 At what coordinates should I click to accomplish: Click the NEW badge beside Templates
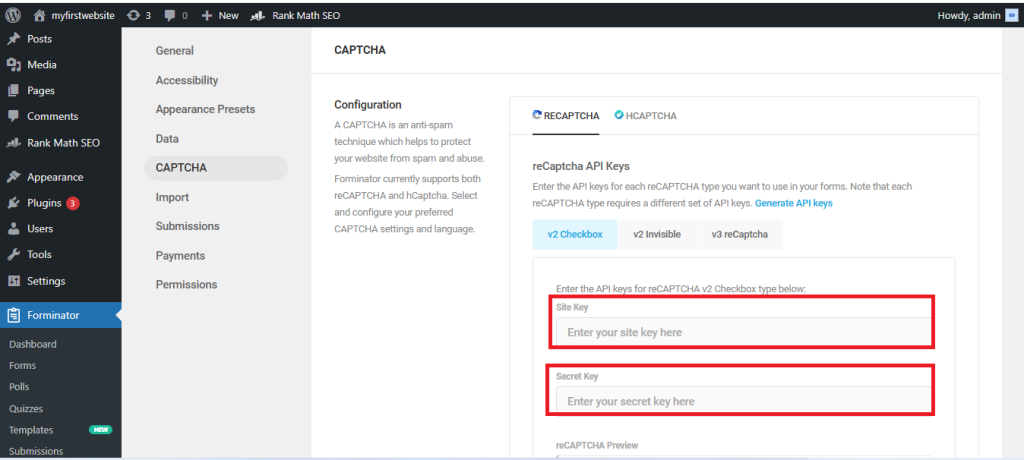coord(101,430)
